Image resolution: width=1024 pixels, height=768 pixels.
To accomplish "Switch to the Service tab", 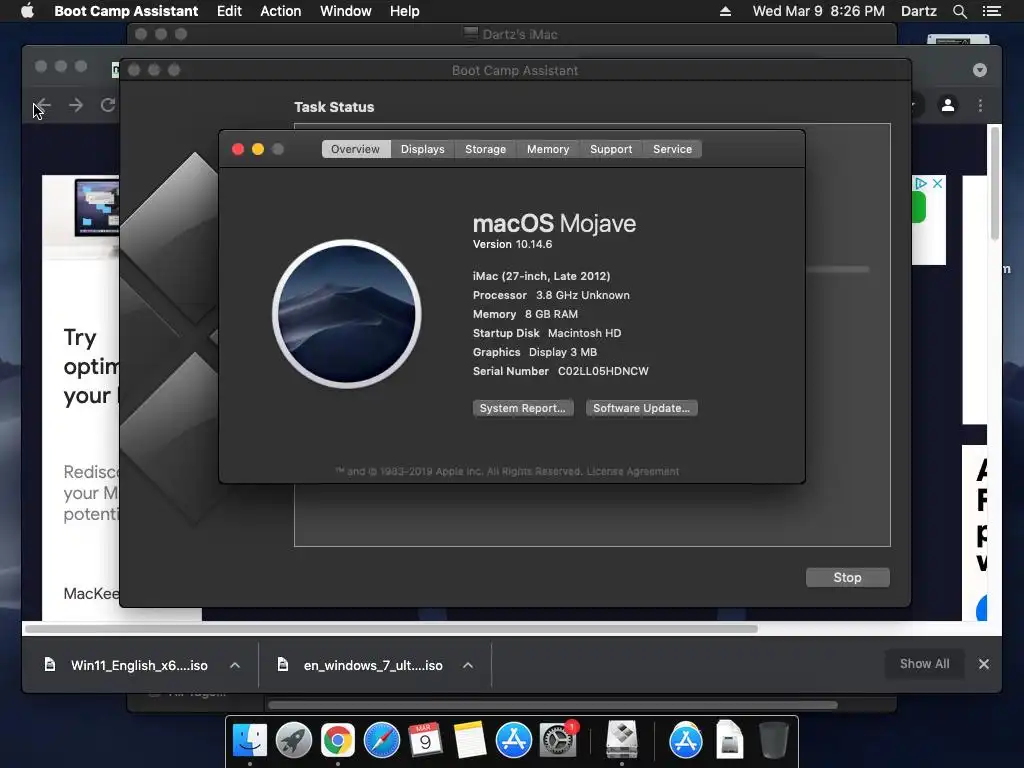I will pos(672,149).
